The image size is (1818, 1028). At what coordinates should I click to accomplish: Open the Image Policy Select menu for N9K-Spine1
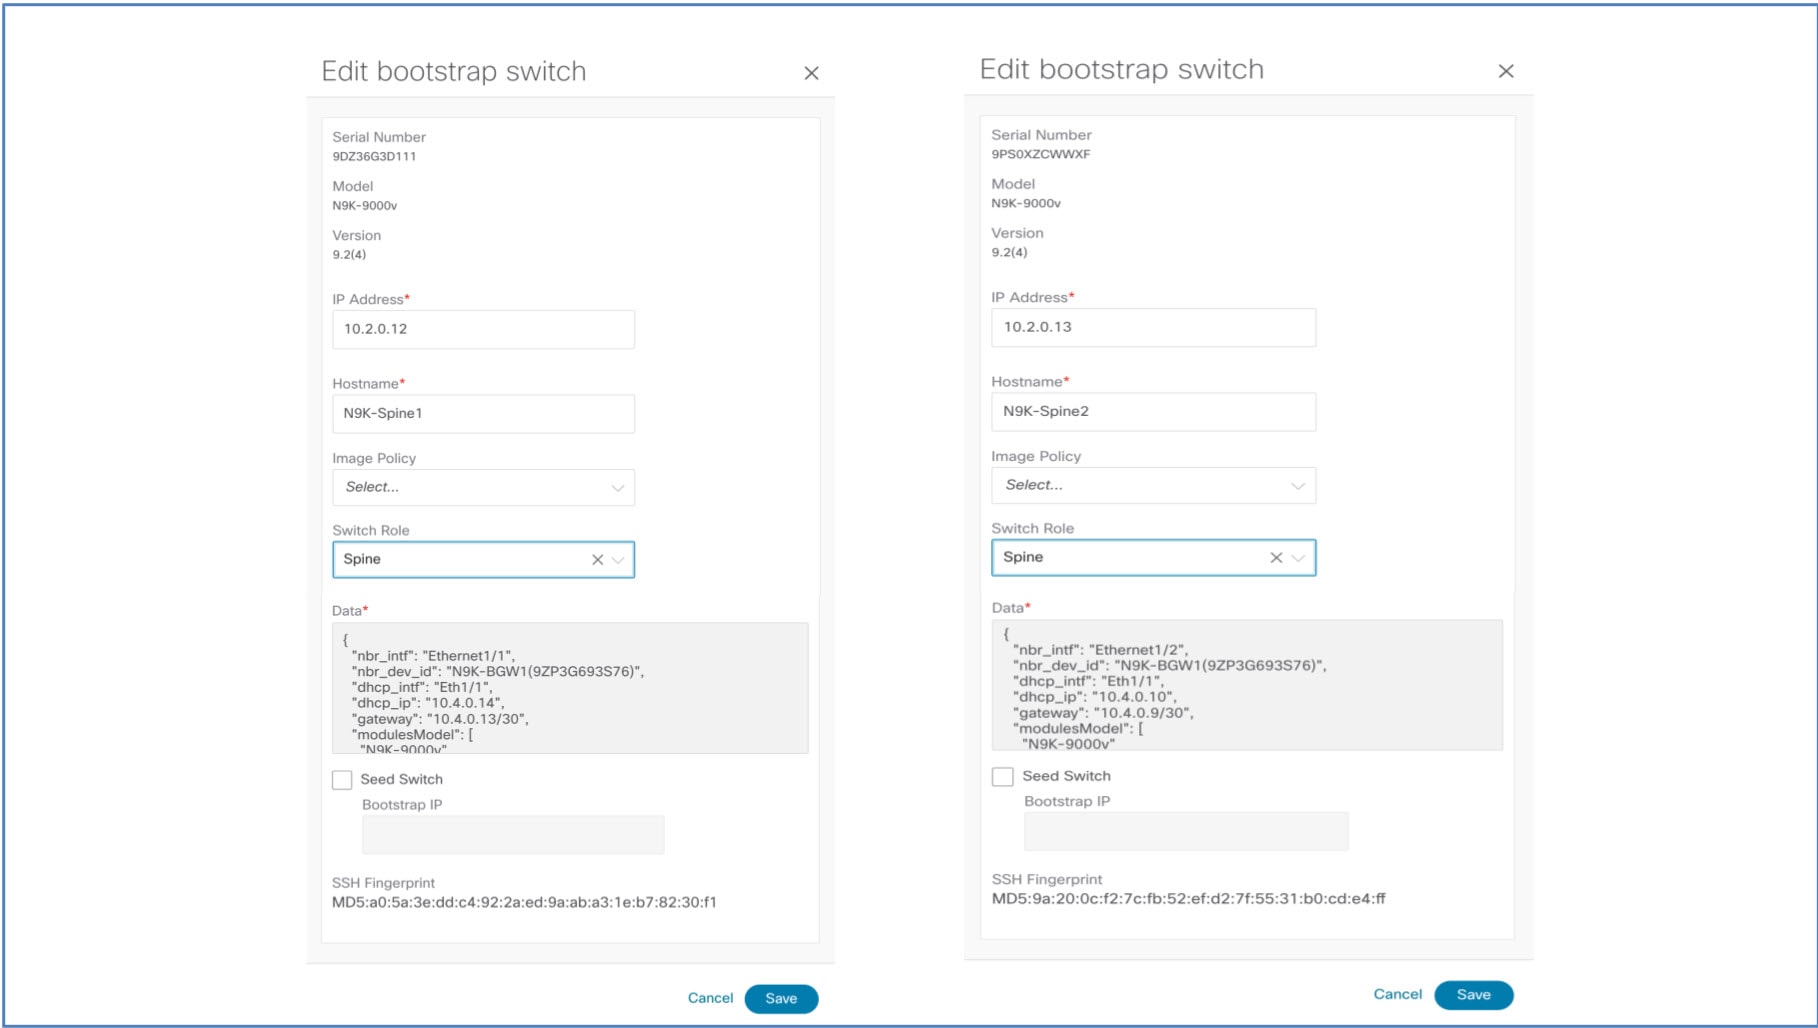coord(483,487)
